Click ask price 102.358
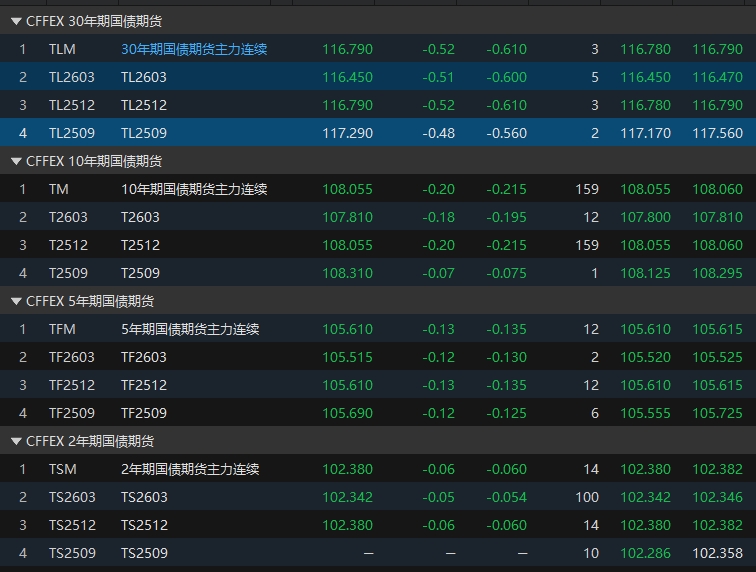 717,553
